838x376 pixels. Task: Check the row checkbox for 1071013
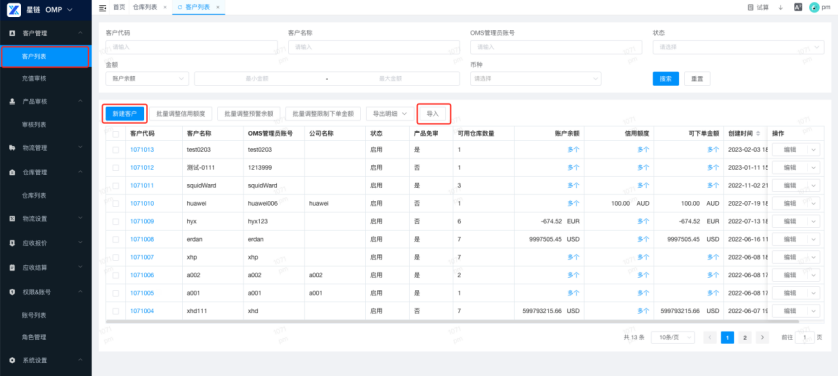point(116,150)
